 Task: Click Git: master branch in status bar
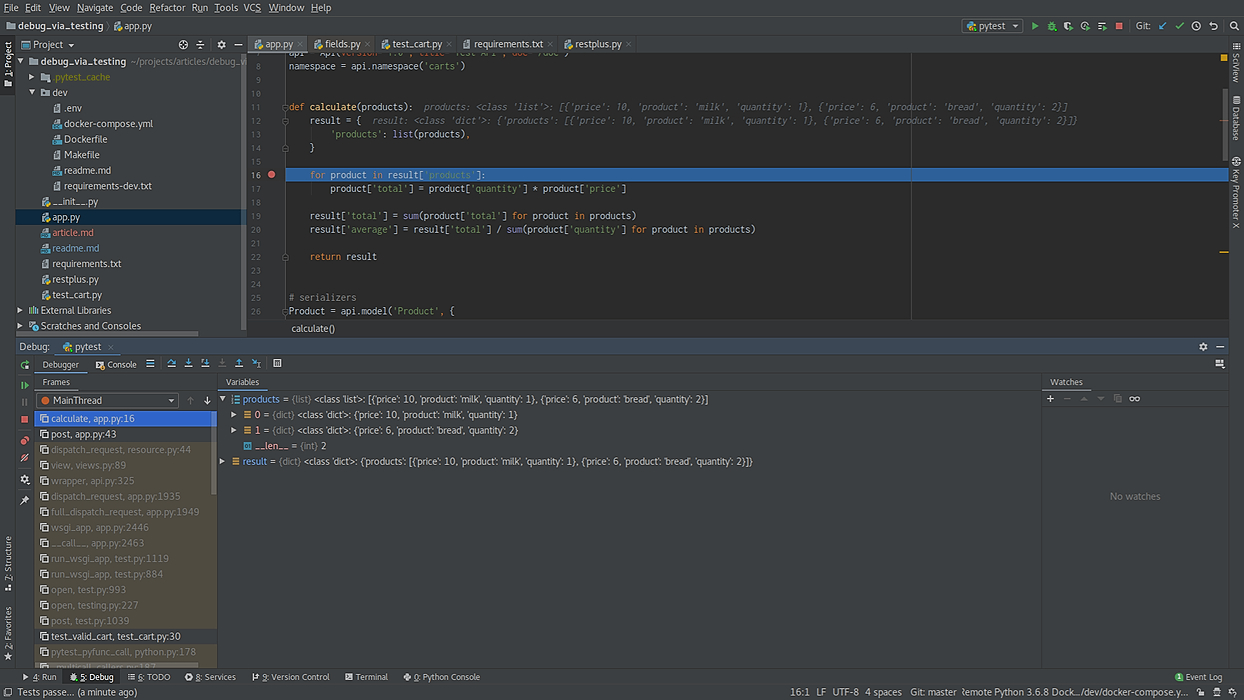pyautogui.click(x=933, y=692)
